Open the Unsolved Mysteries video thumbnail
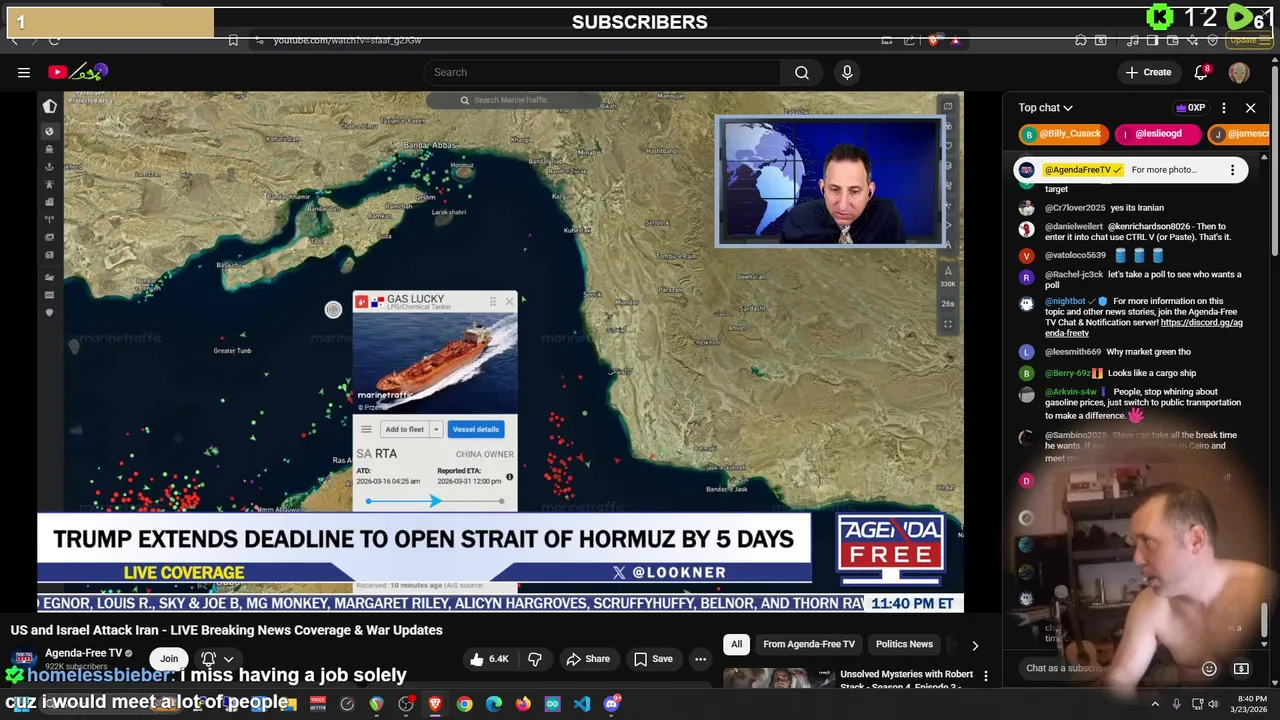The image size is (1280, 720). point(778,679)
